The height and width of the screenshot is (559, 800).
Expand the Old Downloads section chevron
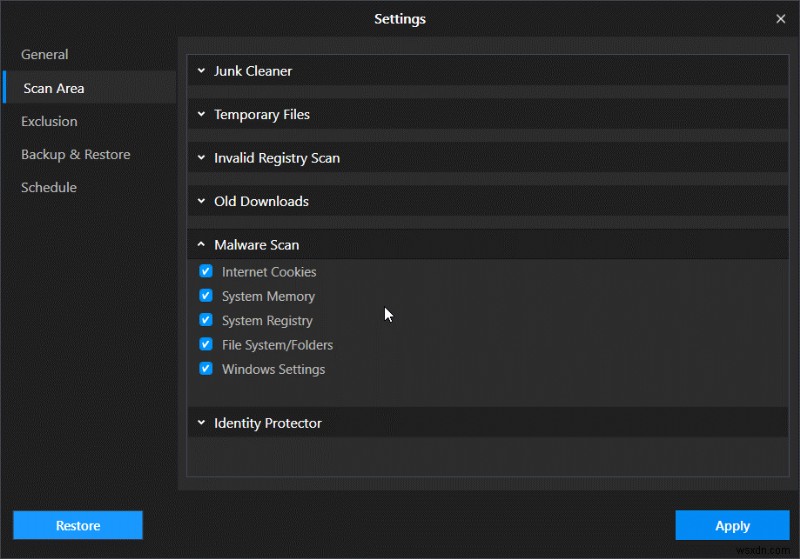[x=201, y=201]
